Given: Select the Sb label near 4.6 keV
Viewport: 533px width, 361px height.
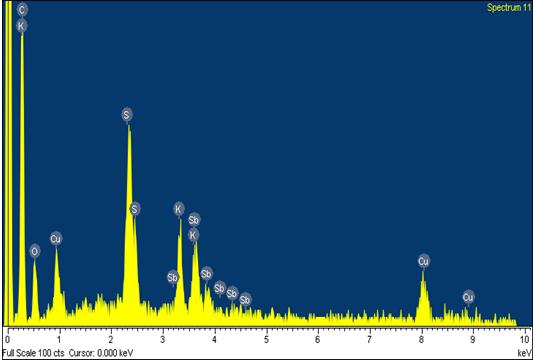Looking at the screenshot, I should (245, 299).
